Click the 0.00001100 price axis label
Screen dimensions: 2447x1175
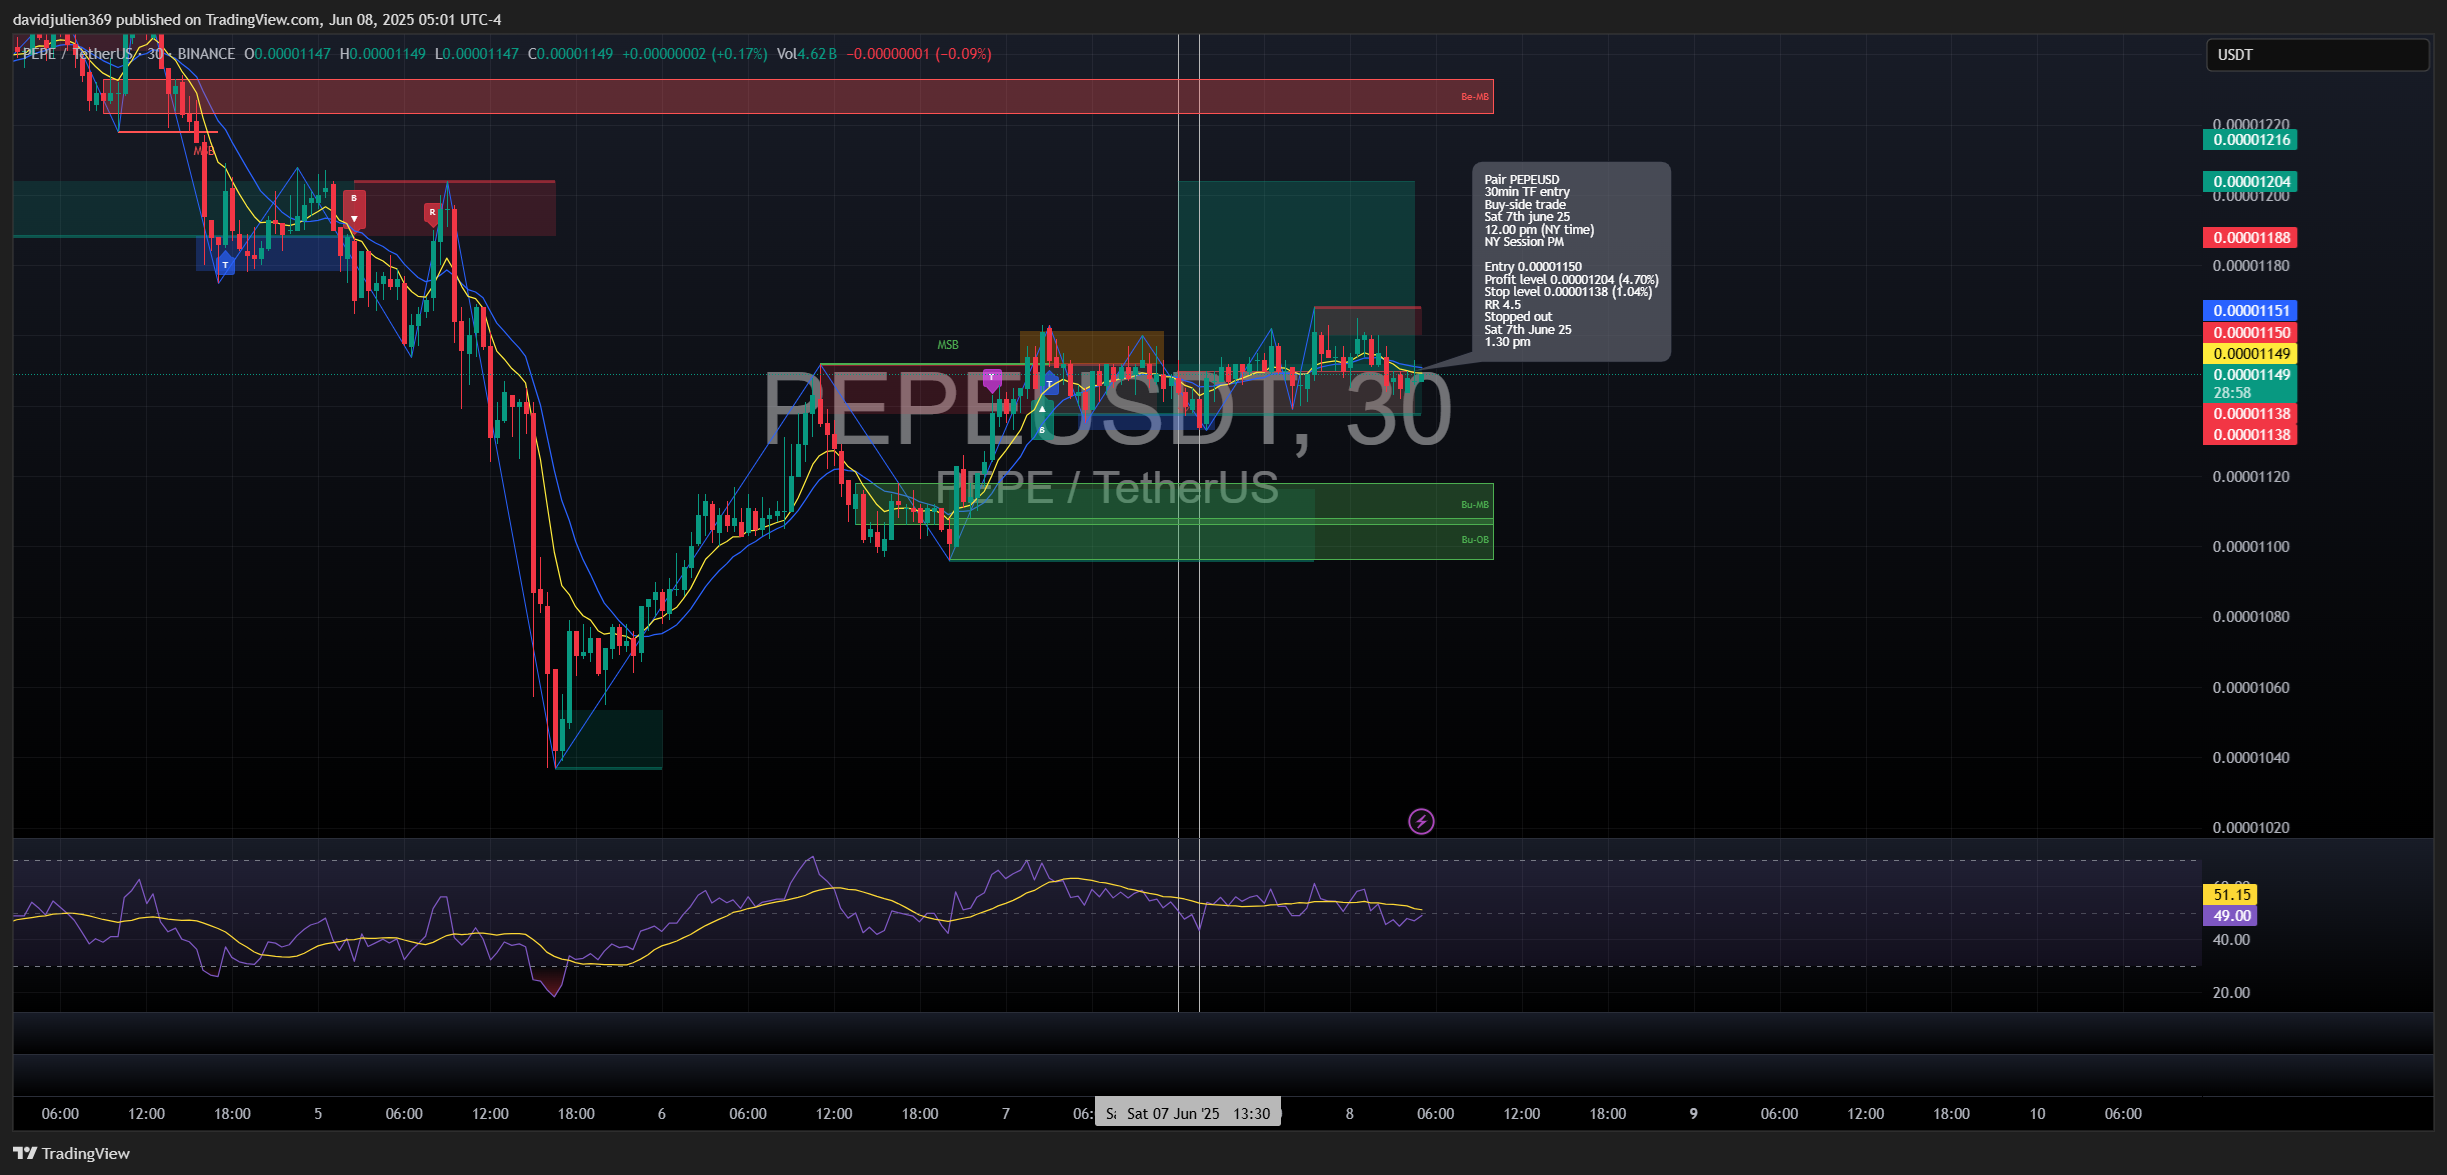click(2250, 547)
